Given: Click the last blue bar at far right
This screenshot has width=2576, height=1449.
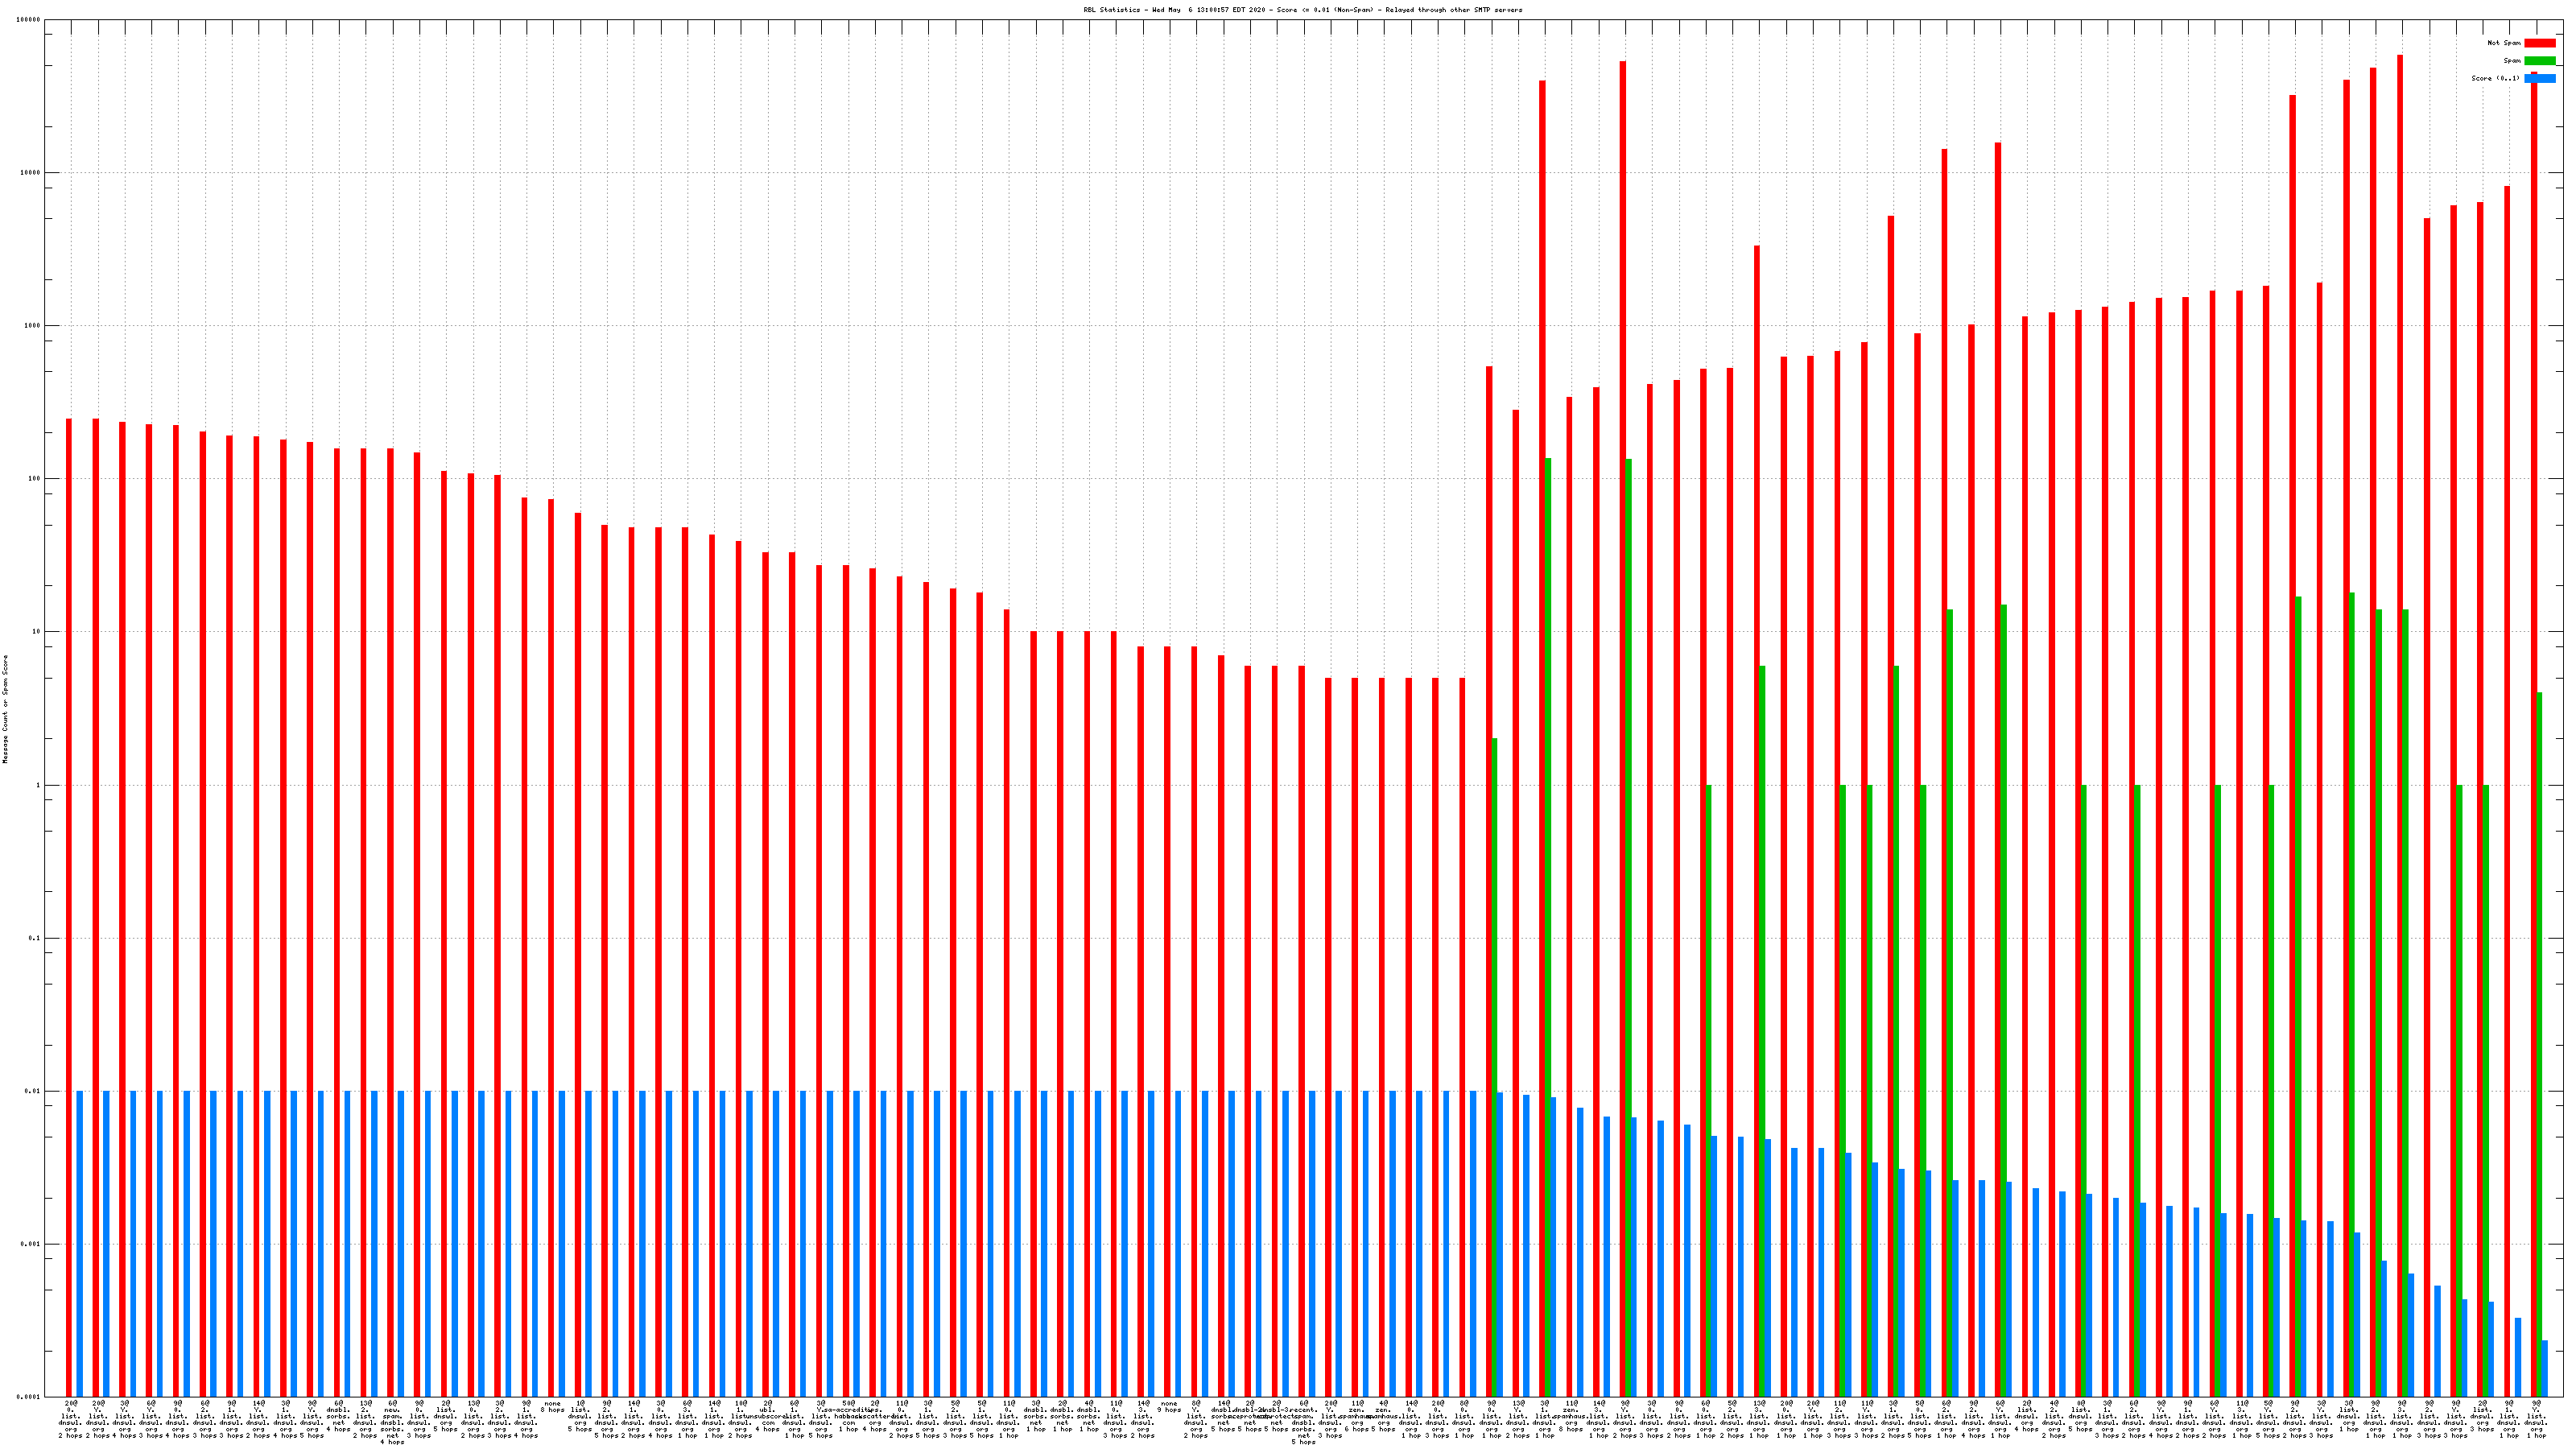Looking at the screenshot, I should pyautogui.click(x=2545, y=1368).
